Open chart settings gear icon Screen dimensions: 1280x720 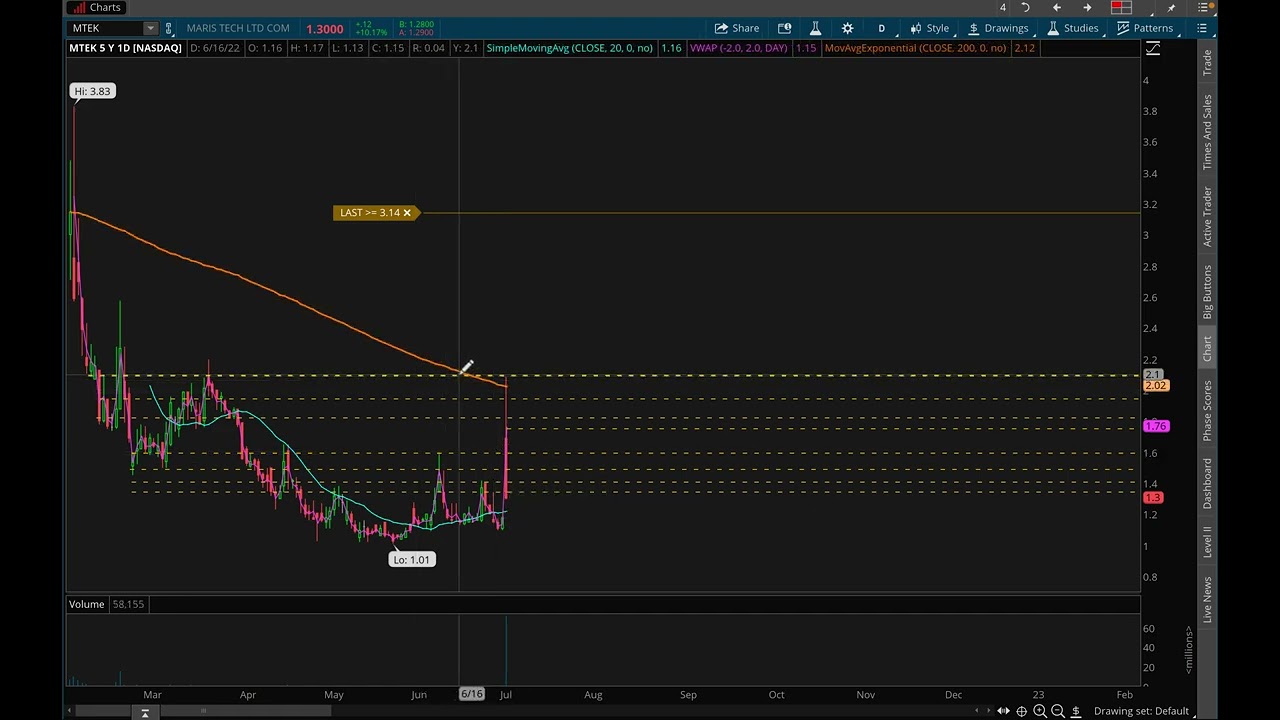tap(847, 28)
